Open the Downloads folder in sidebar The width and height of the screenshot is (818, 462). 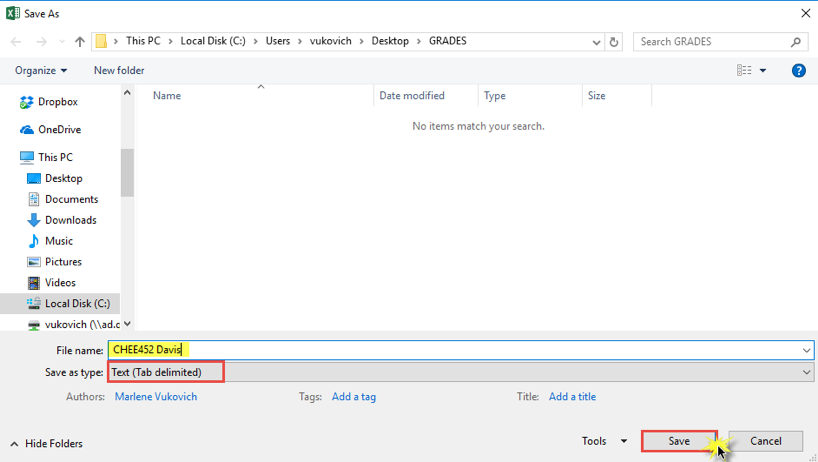[70, 220]
